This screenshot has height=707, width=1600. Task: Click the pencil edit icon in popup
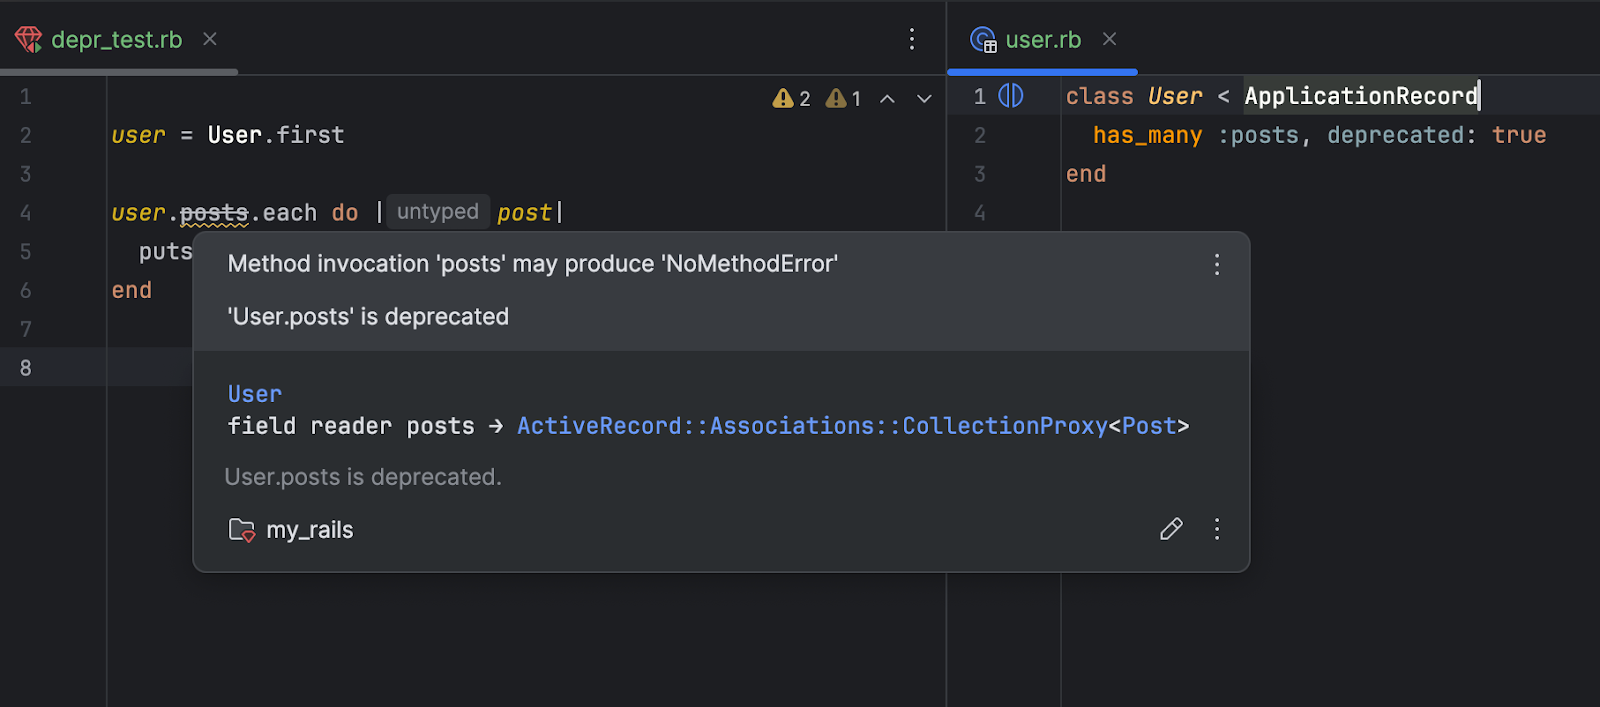[1171, 529]
